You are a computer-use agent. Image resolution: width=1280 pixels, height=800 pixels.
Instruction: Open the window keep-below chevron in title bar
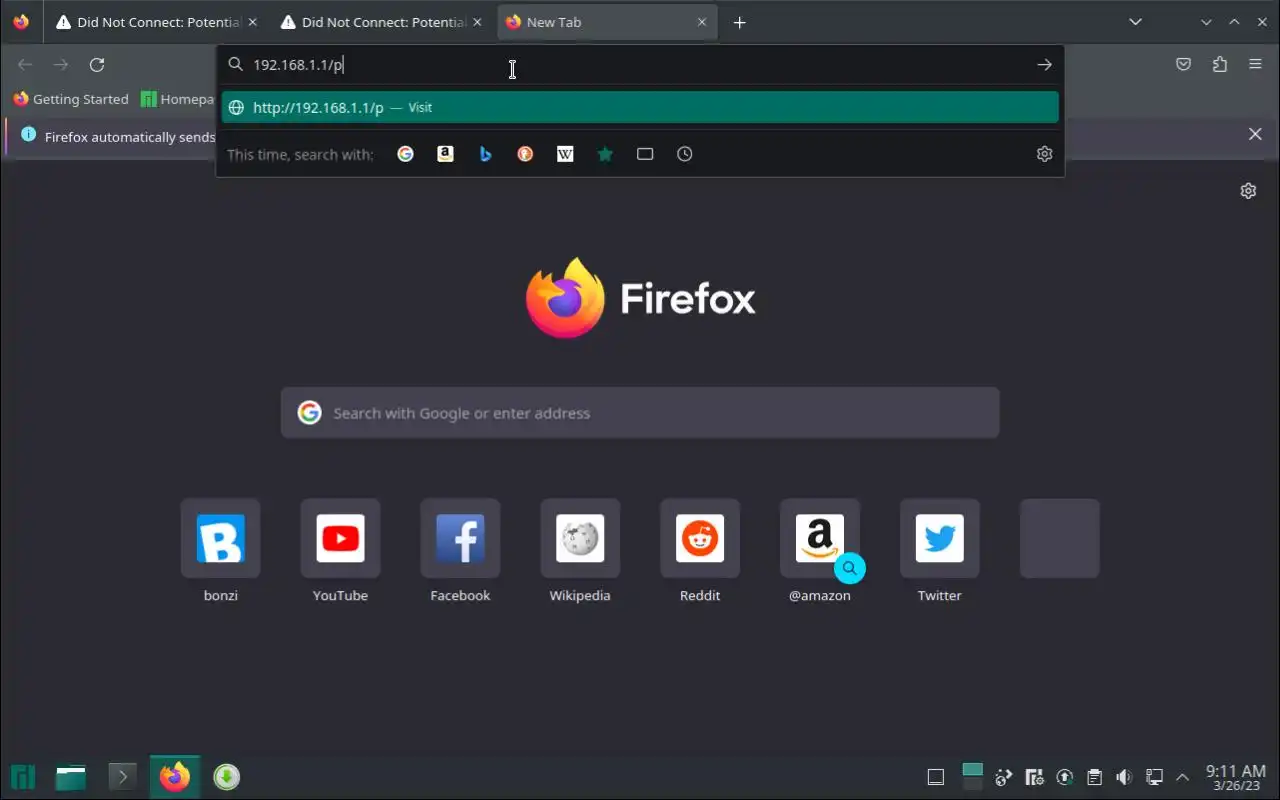(1206, 22)
